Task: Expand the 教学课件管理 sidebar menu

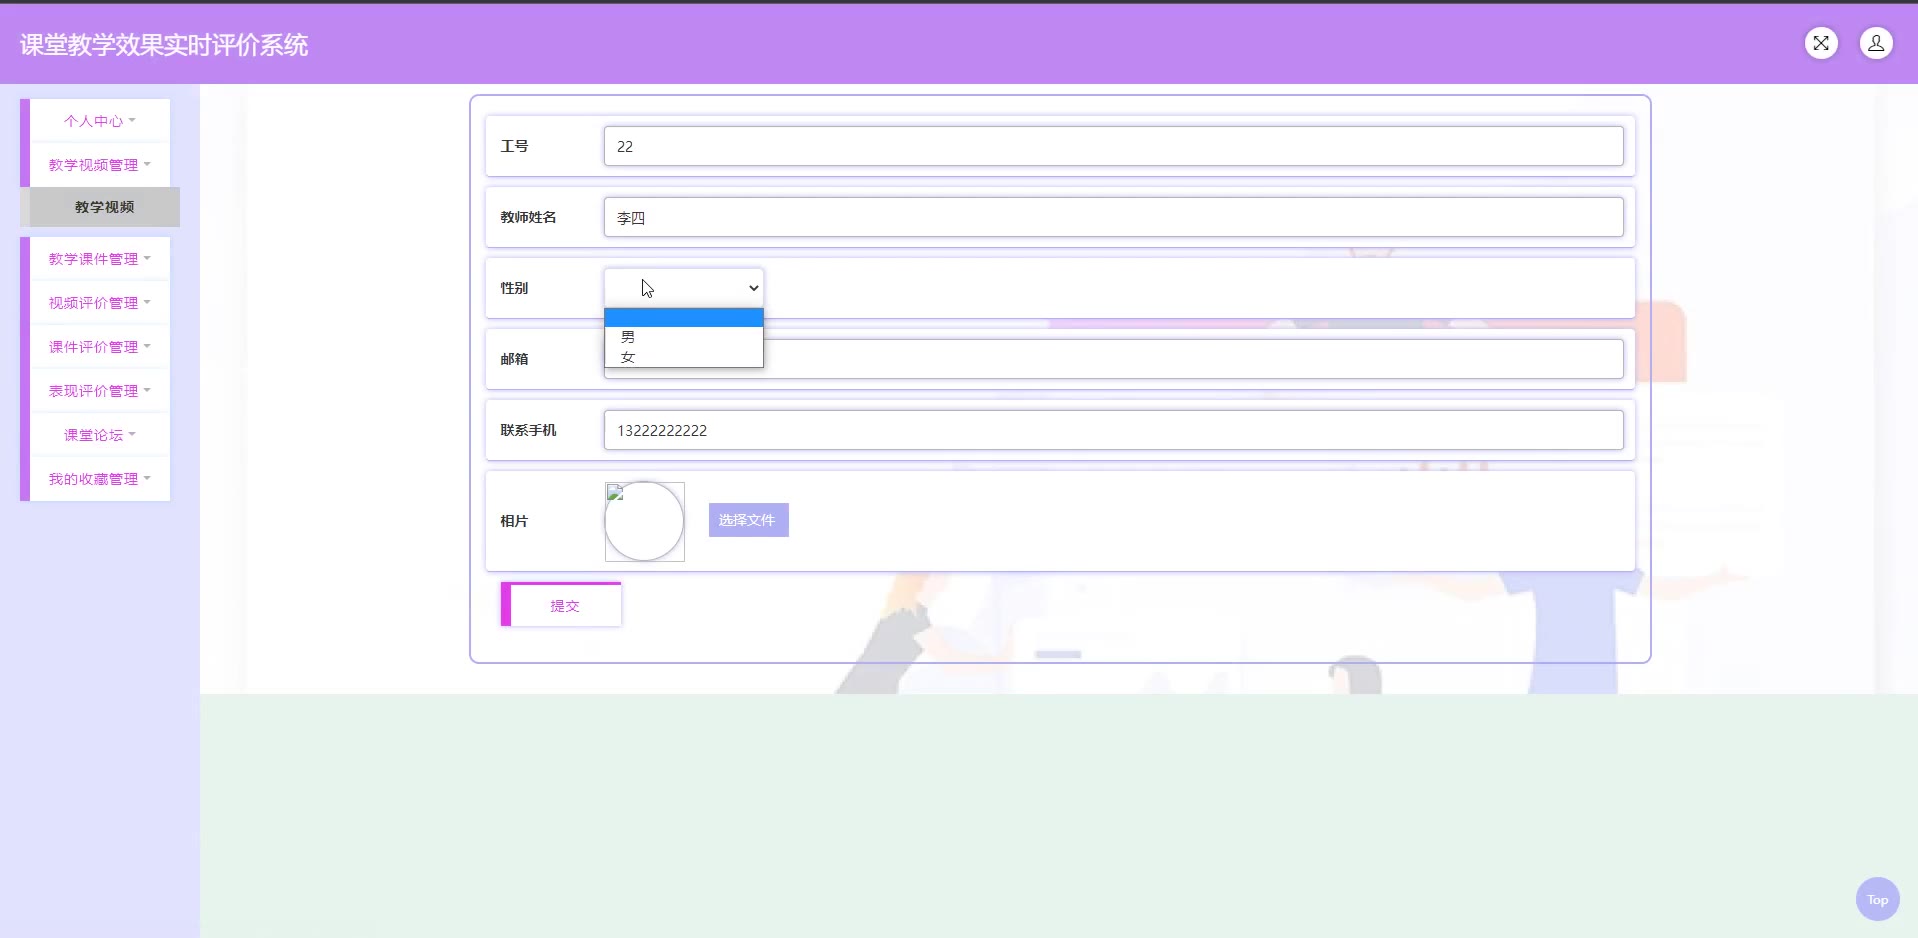Action: [100, 259]
